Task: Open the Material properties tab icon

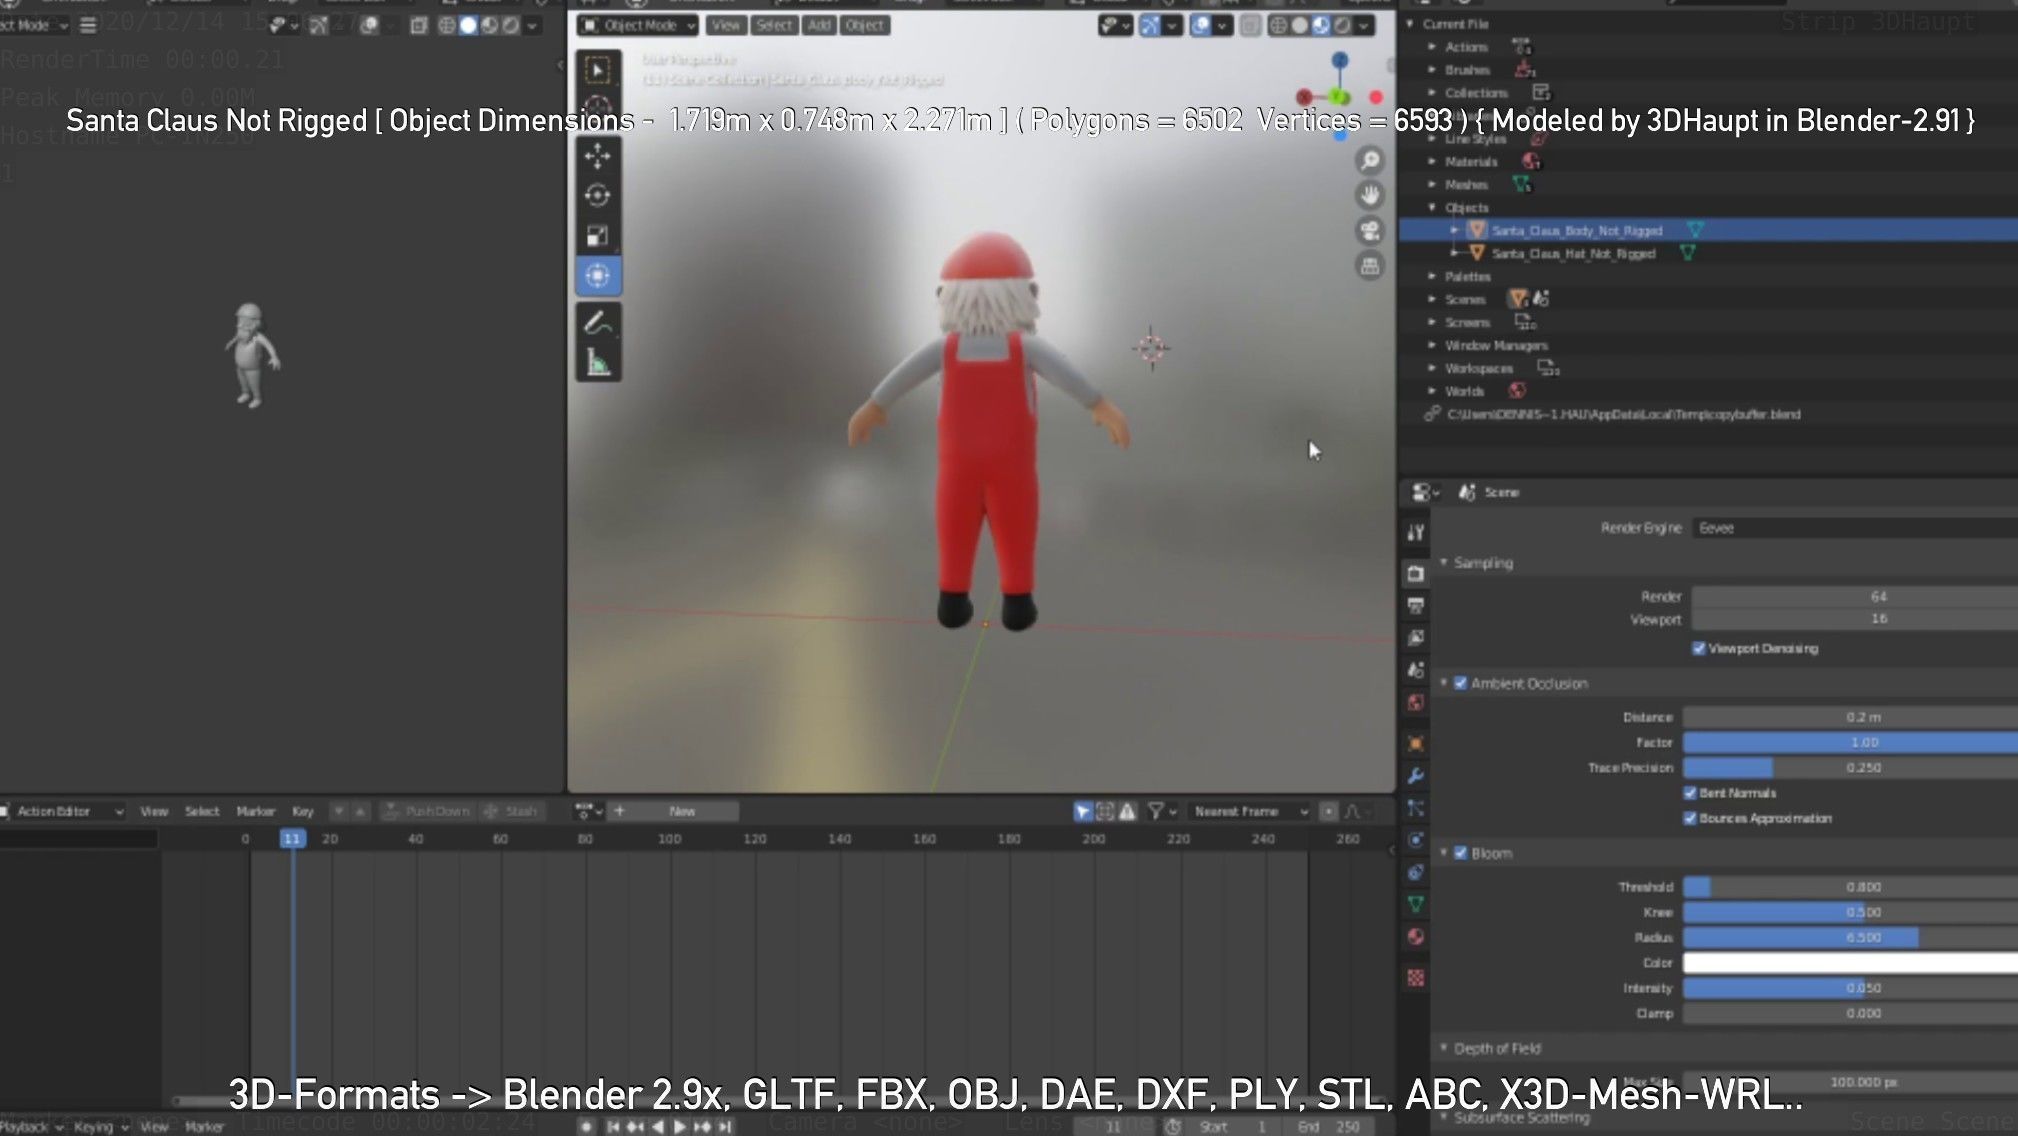Action: (1415, 937)
